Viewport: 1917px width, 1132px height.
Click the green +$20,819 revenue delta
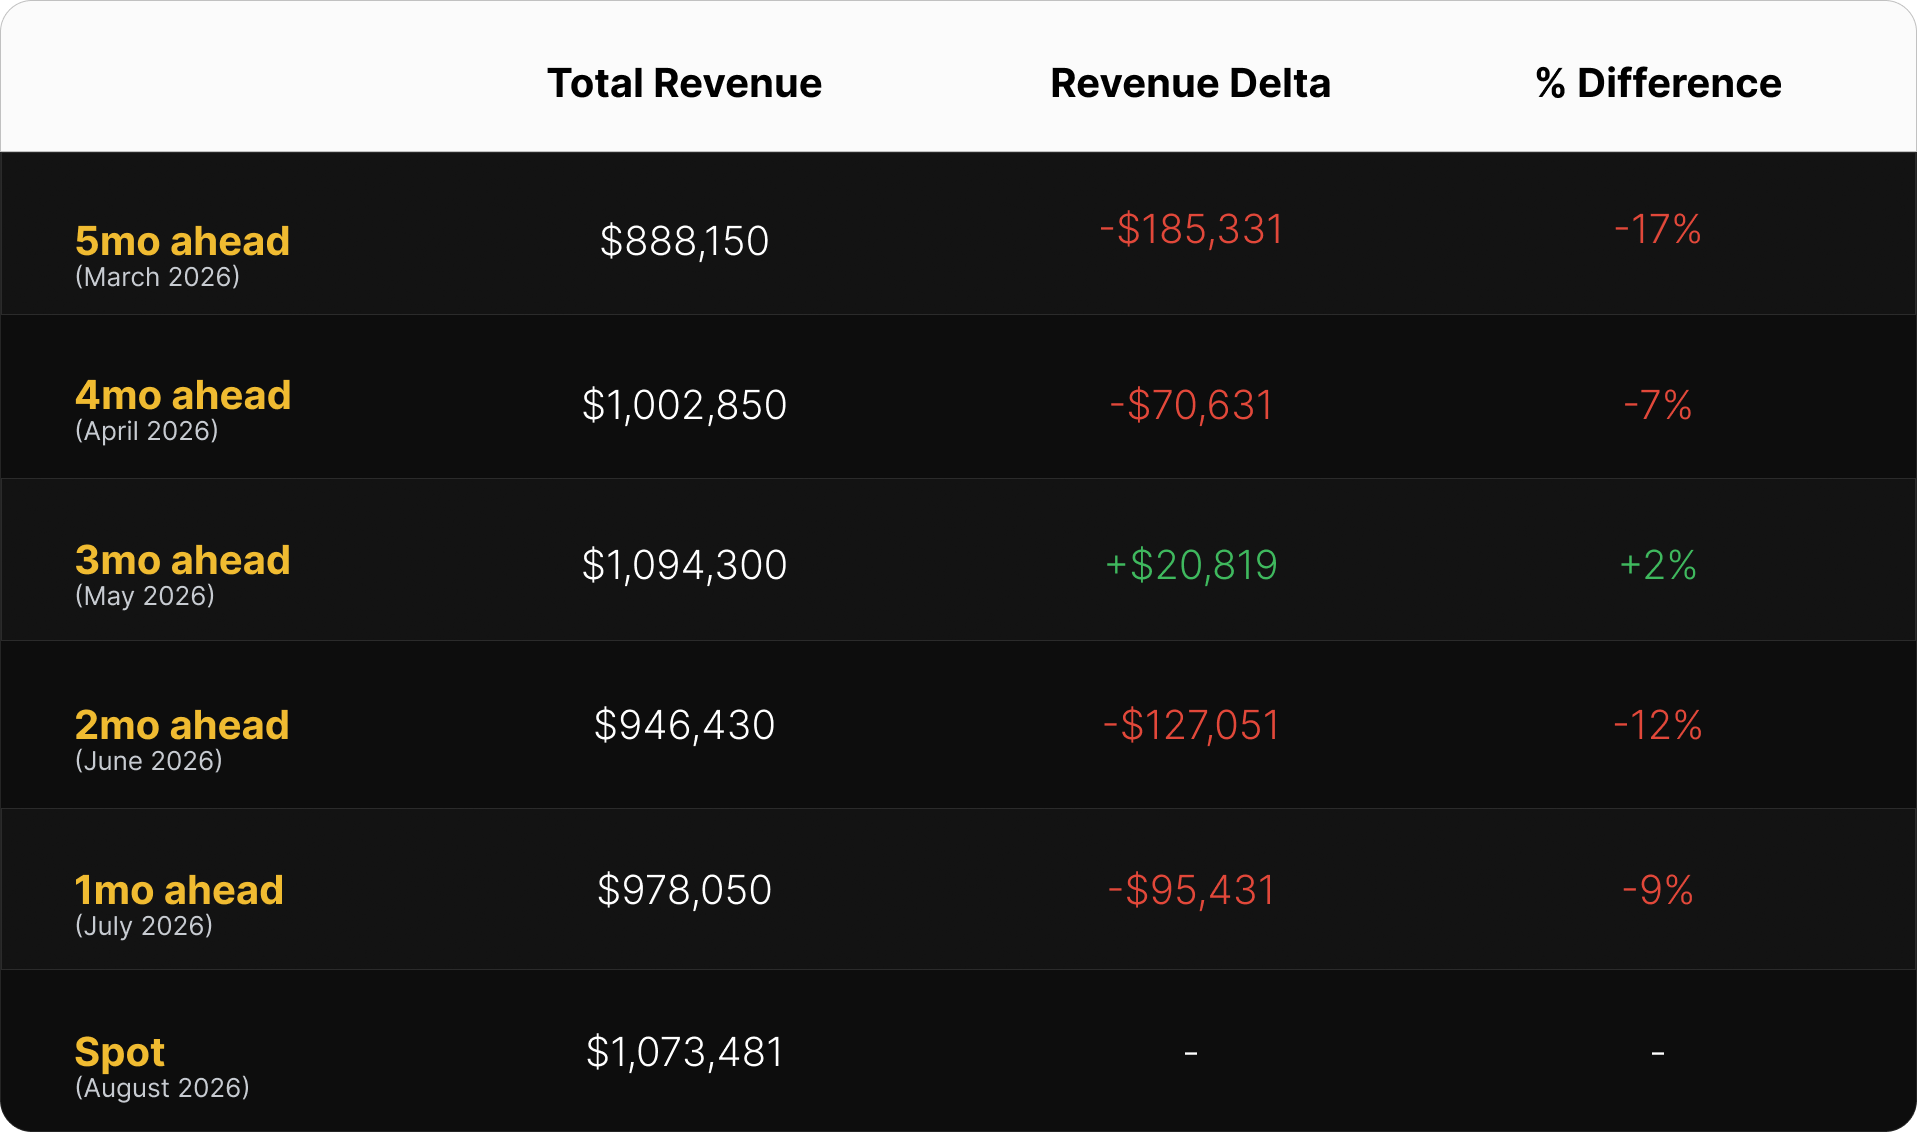[x=1190, y=565]
